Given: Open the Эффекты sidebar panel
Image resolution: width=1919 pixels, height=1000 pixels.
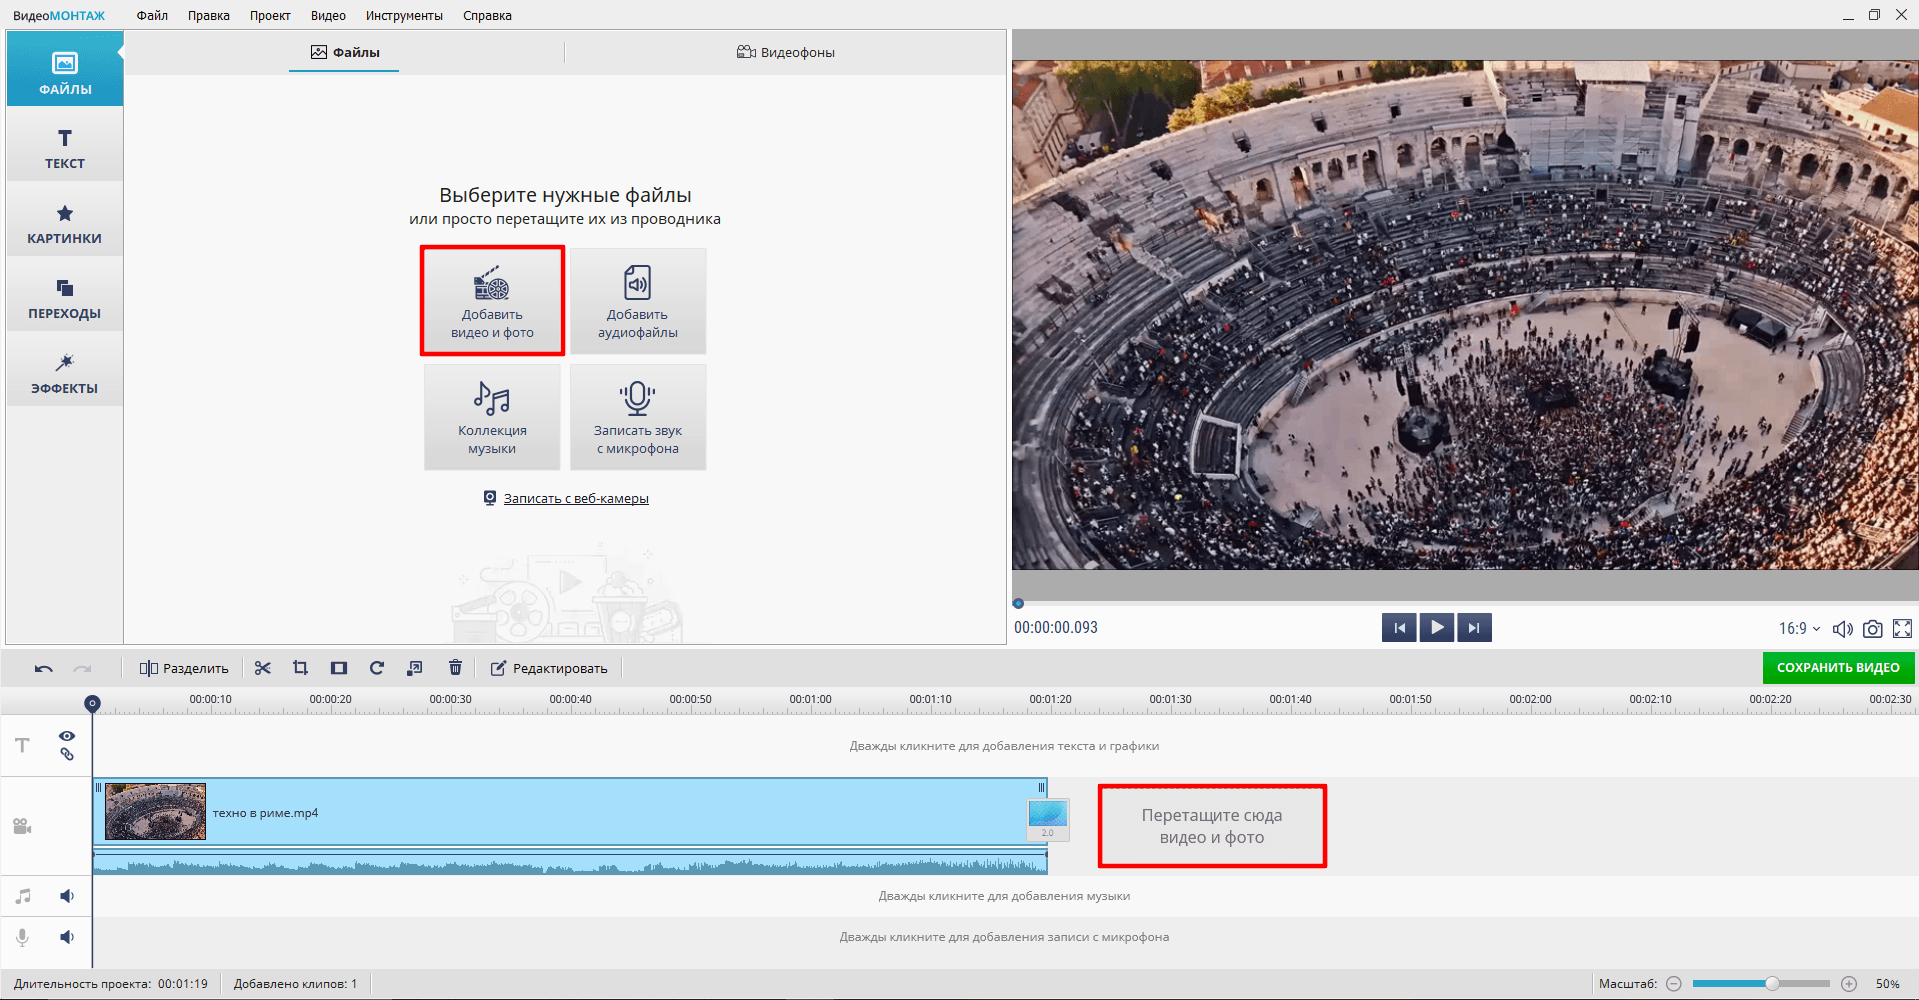Looking at the screenshot, I should pos(65,373).
